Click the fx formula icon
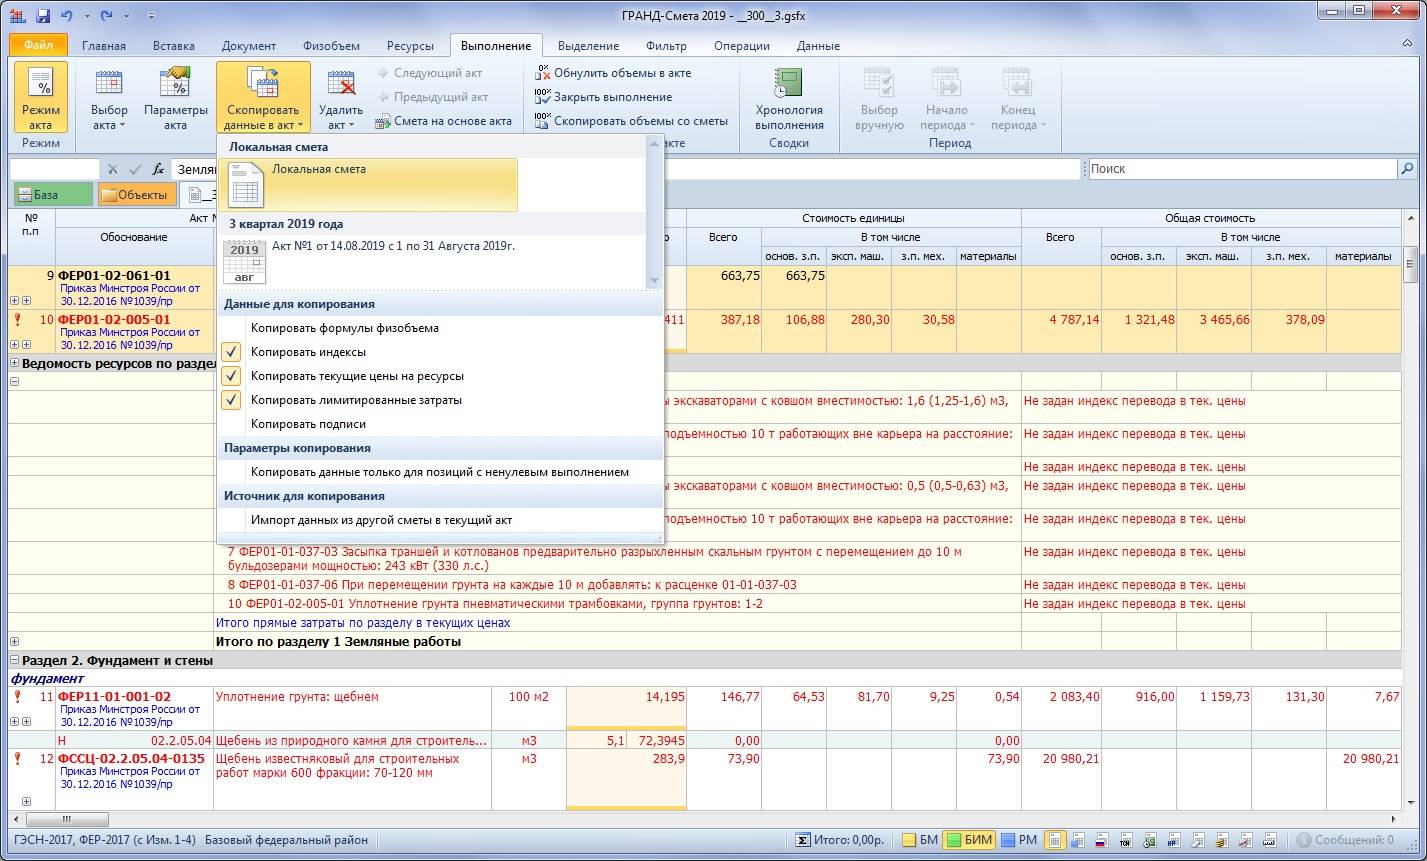 click(158, 170)
